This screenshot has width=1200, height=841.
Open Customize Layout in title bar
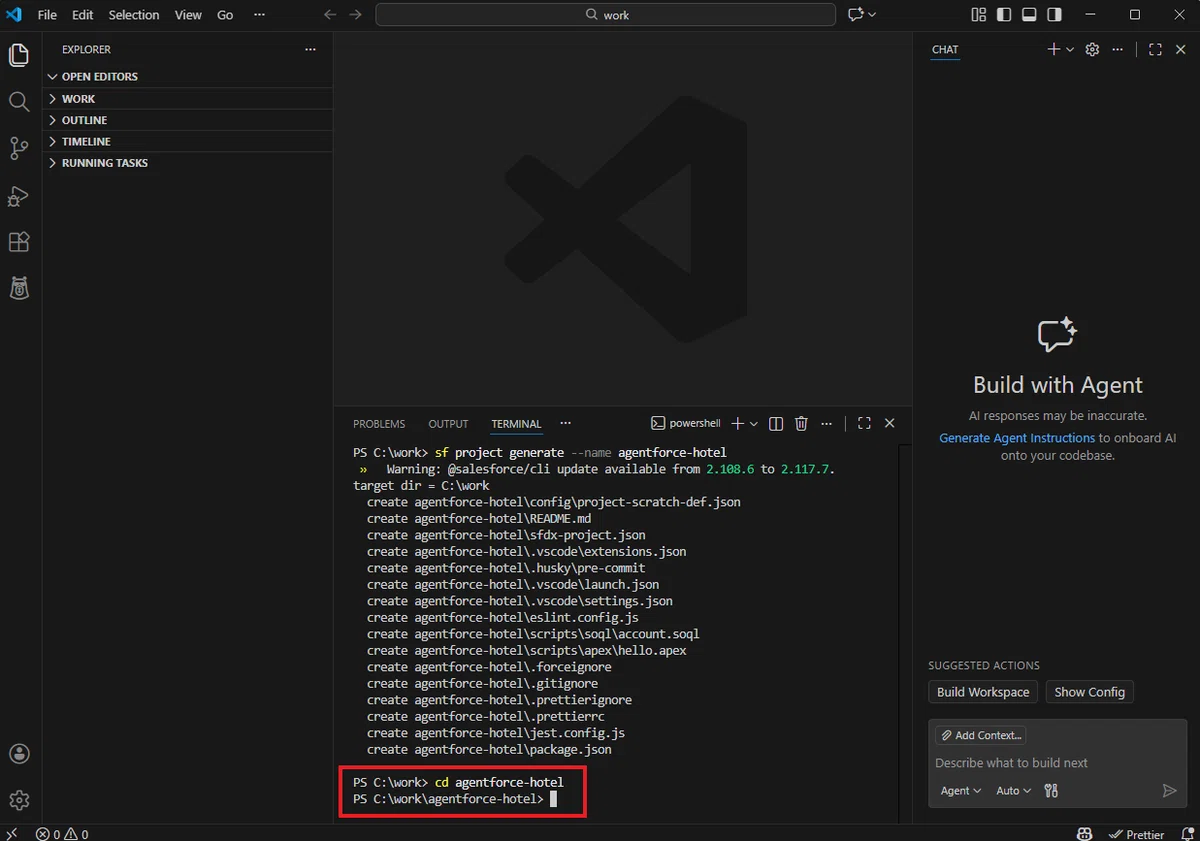[978, 15]
